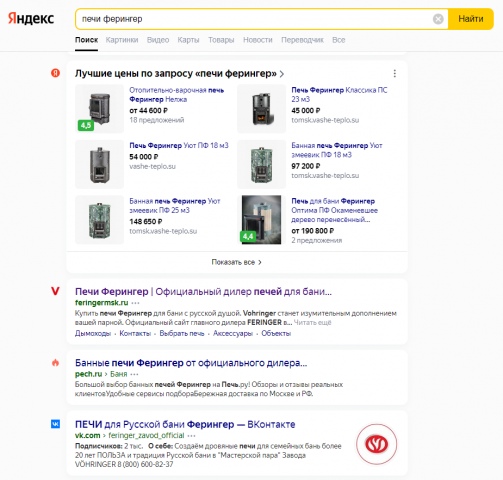503x480 pixels.
Task: Click the VK favicon next to the ВКонтакте result
Action: click(x=55, y=424)
